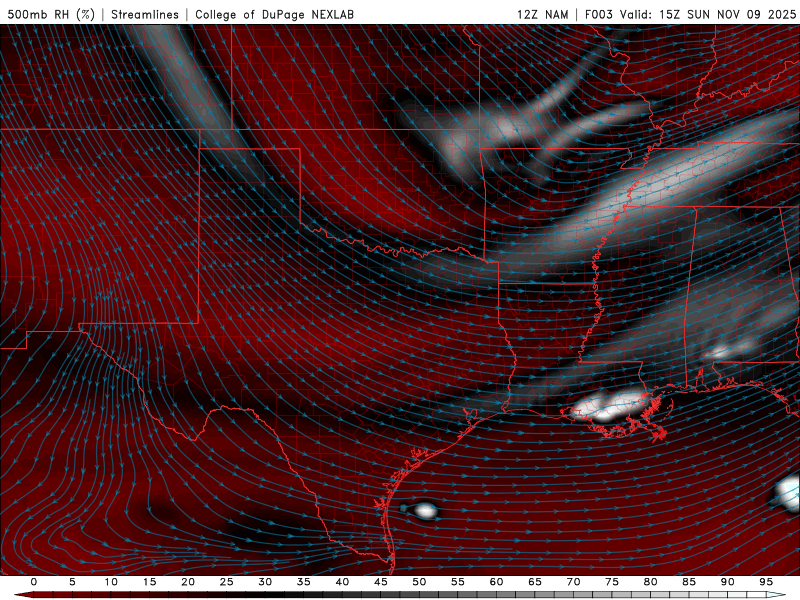
Task: Click the "5" value on the color scale
Action: click(x=72, y=582)
